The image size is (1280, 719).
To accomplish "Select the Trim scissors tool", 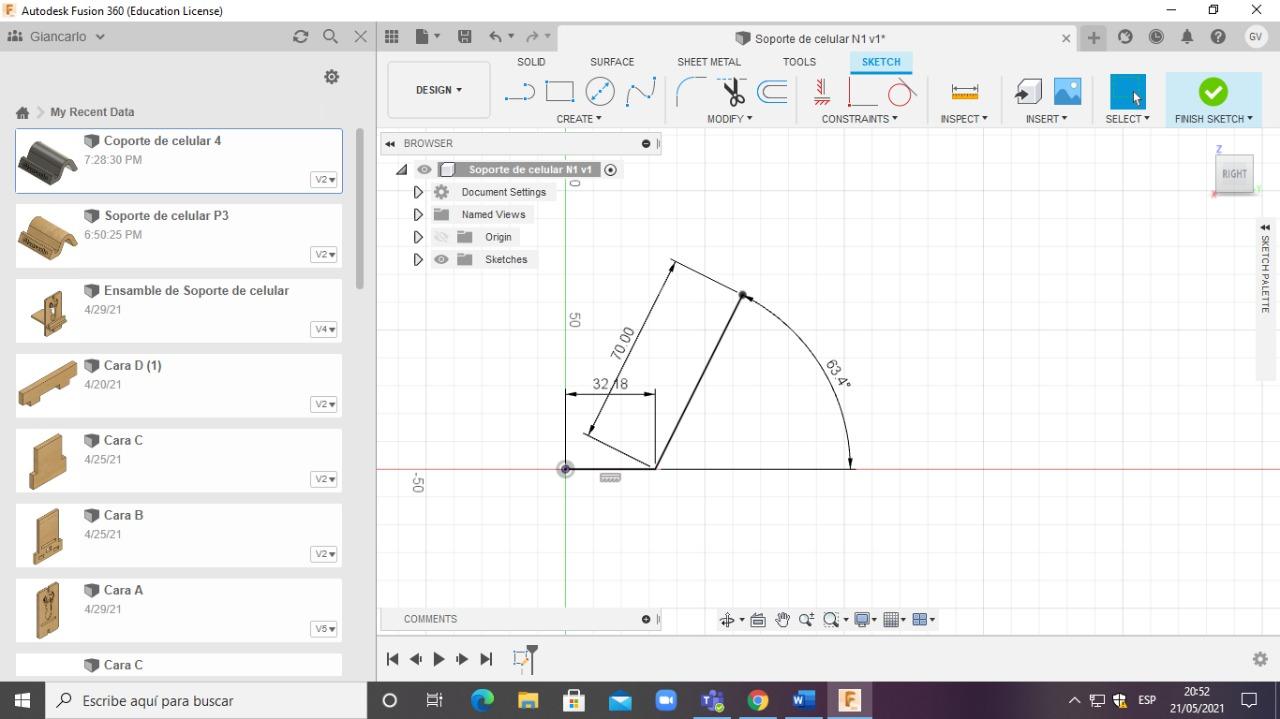I will pos(733,92).
